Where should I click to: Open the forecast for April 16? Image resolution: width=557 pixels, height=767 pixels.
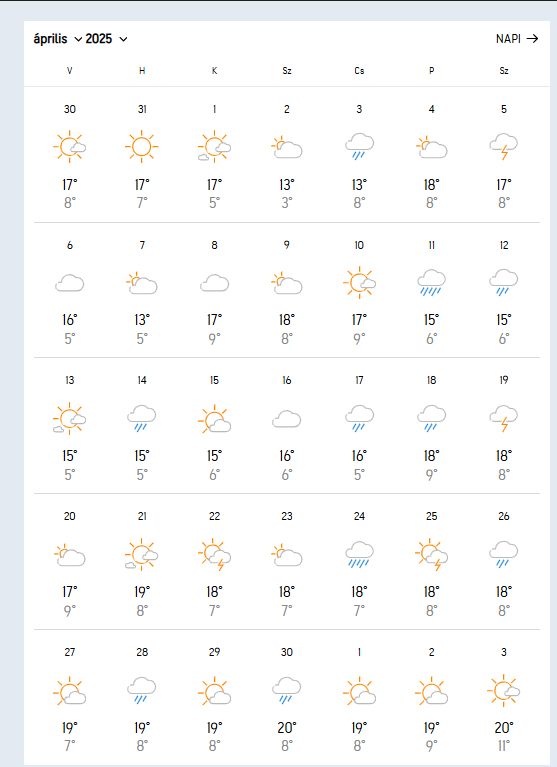pyautogui.click(x=287, y=419)
